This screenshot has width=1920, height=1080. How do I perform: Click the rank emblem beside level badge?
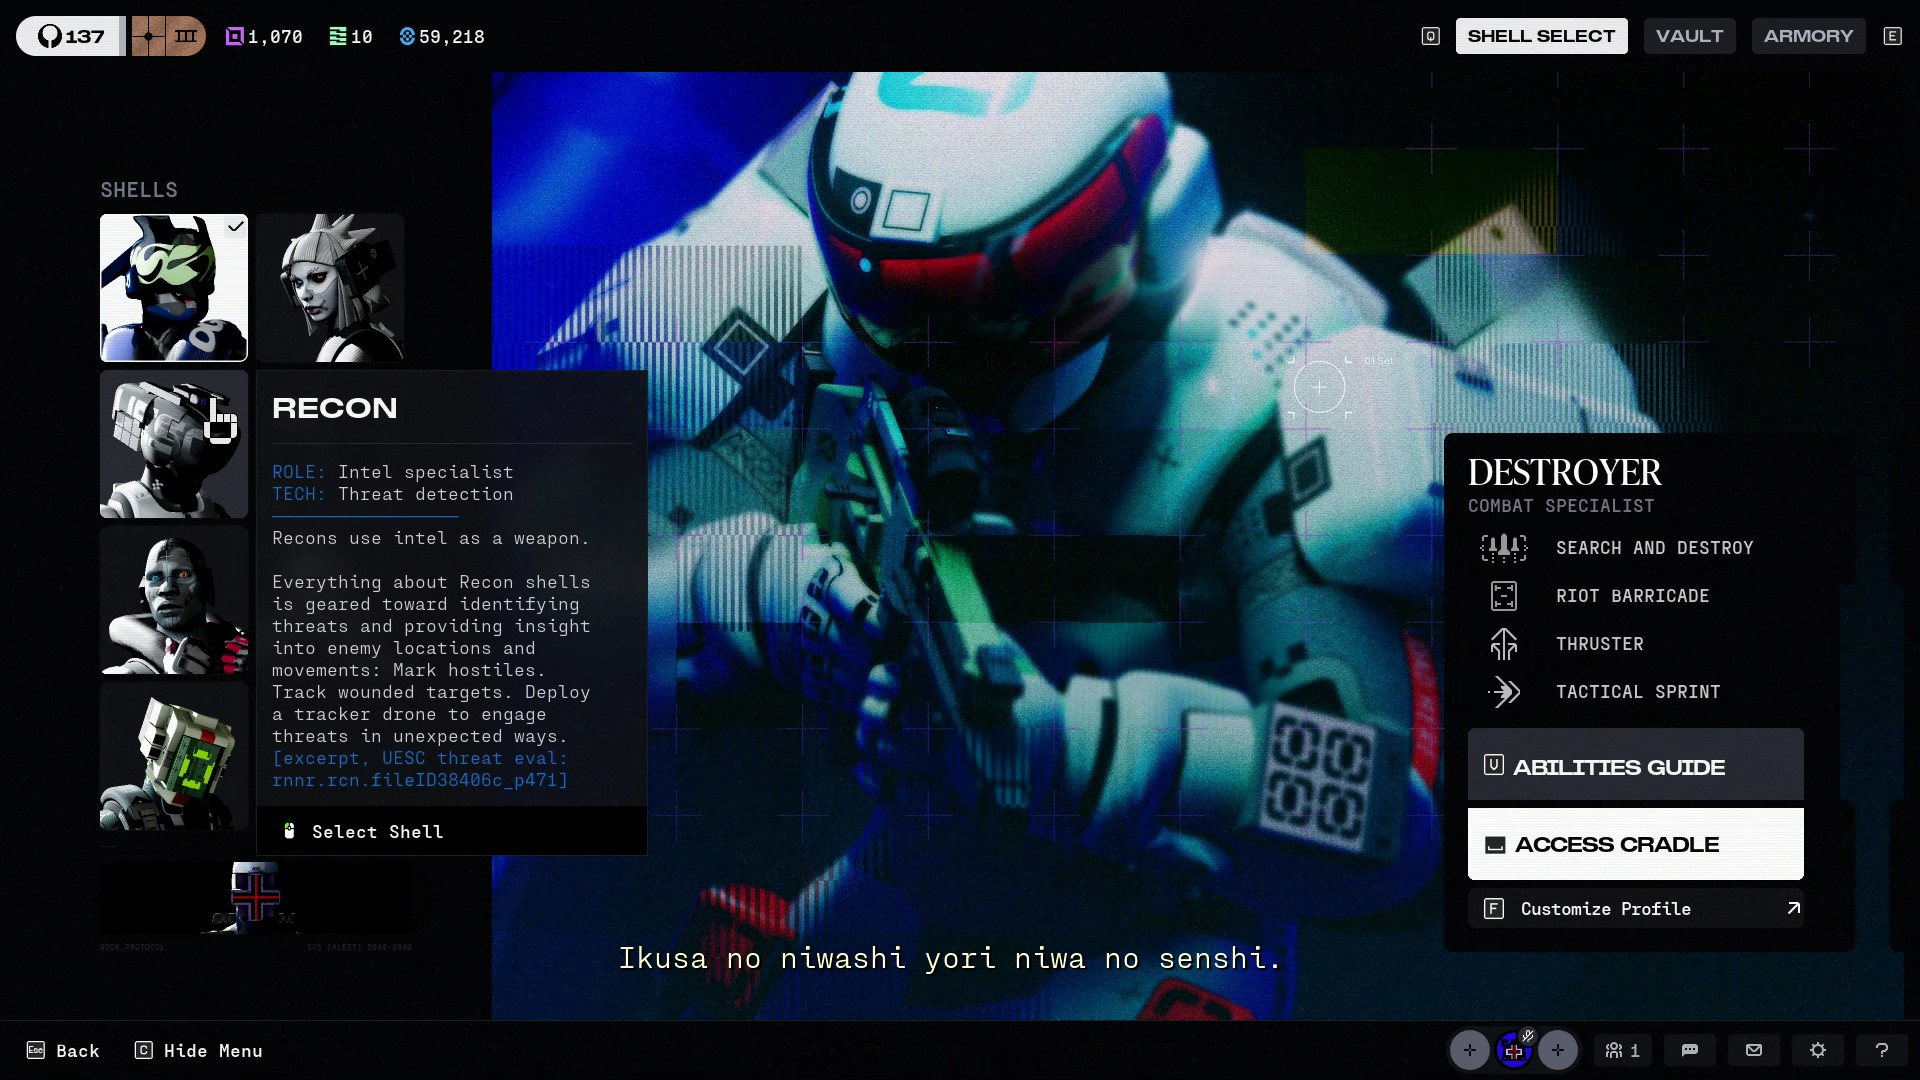[x=168, y=36]
